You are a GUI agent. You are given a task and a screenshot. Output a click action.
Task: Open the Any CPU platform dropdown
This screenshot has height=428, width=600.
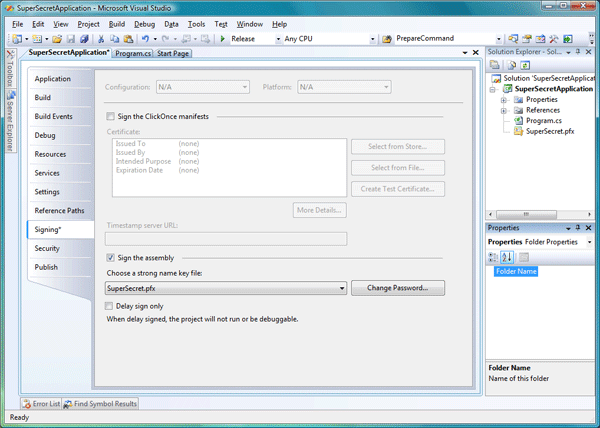(372, 39)
